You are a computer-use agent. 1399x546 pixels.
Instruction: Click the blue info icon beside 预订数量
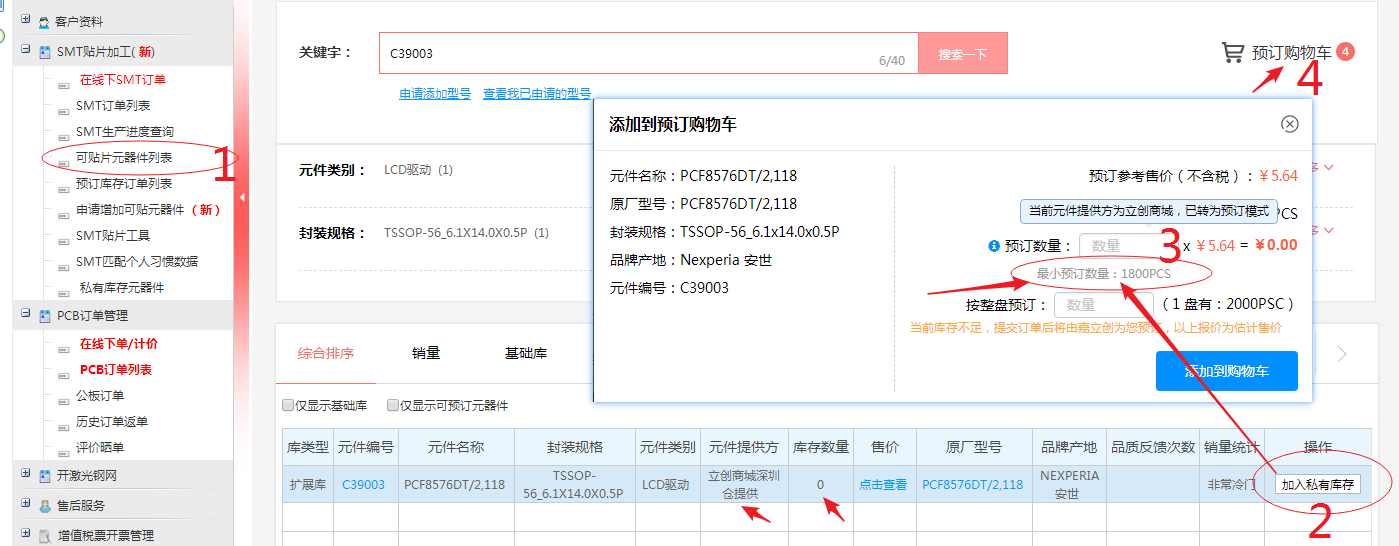pos(994,245)
